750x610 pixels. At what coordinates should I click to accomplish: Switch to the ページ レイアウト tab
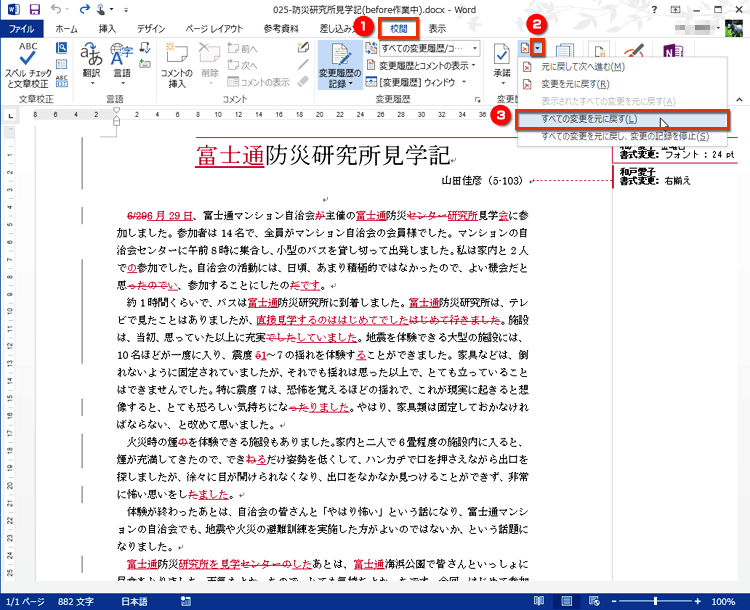(x=214, y=29)
